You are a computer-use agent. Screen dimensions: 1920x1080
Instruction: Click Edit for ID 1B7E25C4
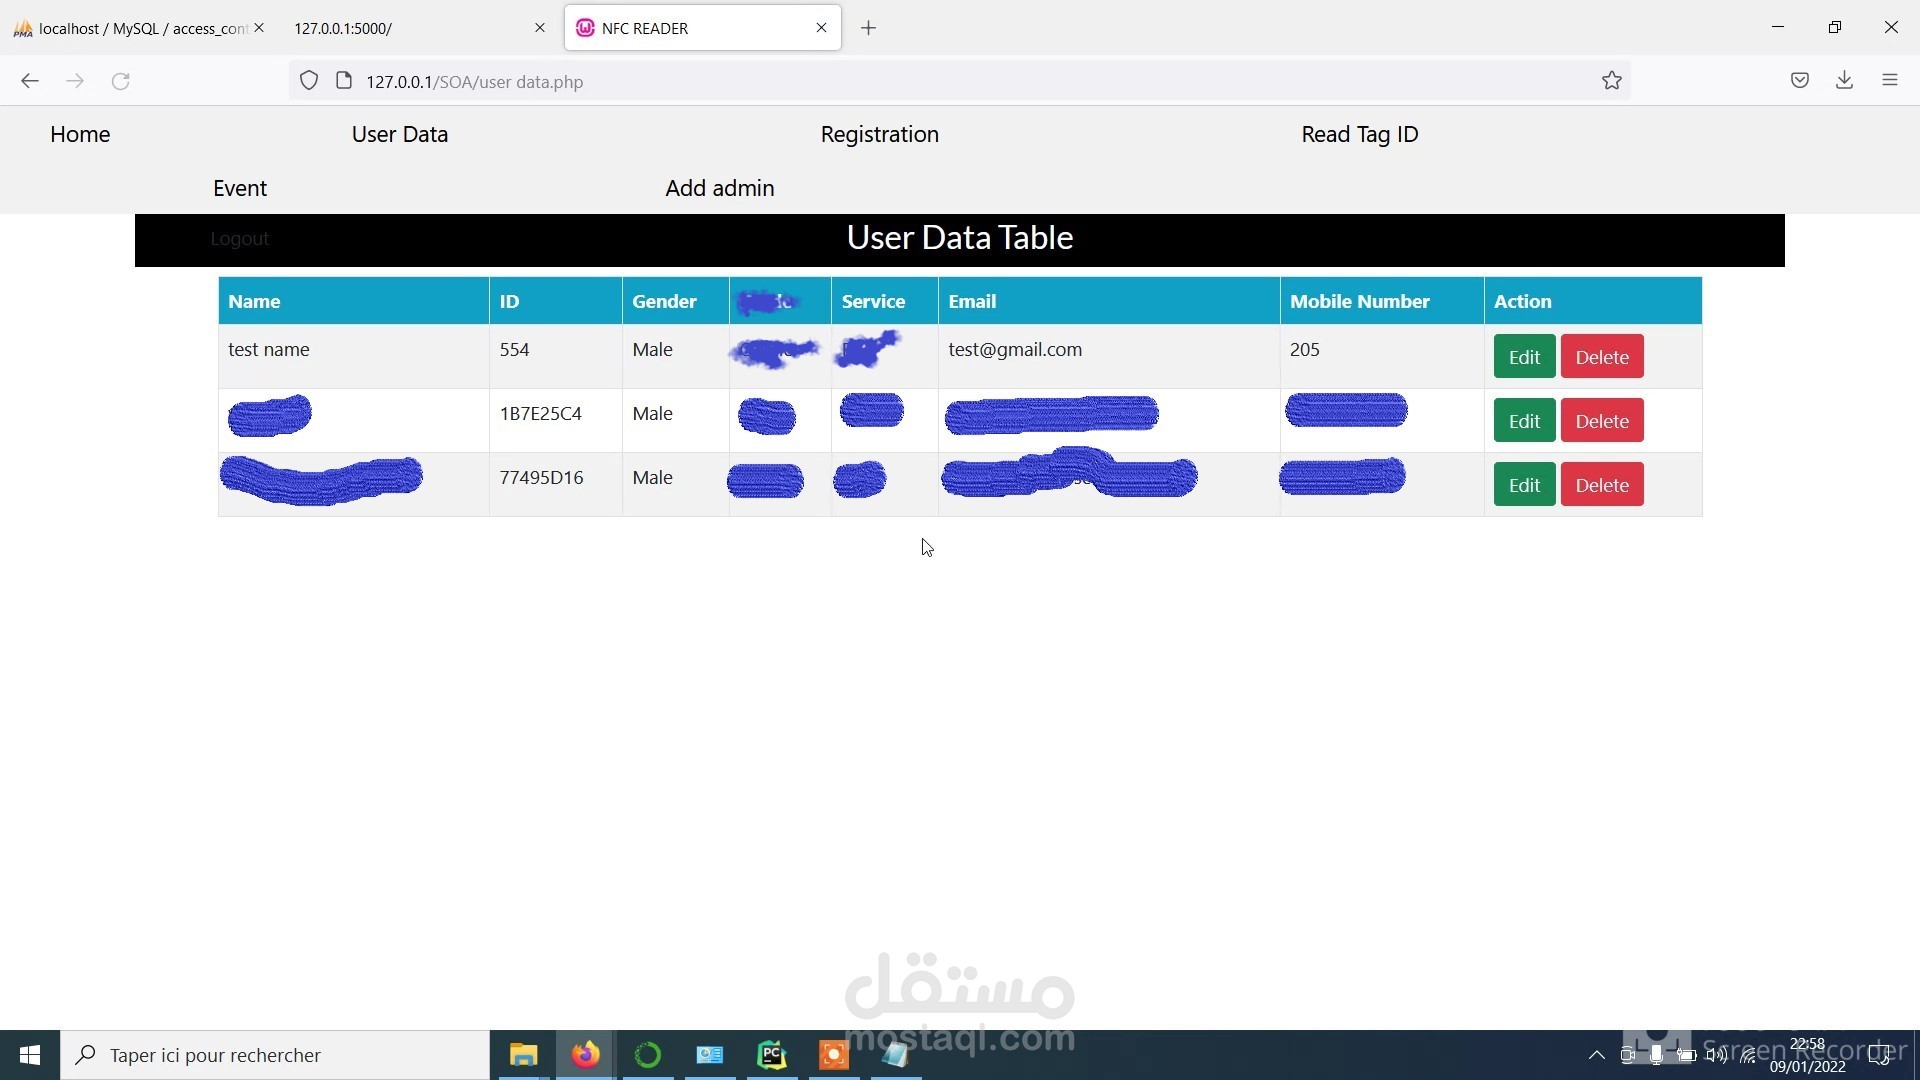[x=1523, y=421]
